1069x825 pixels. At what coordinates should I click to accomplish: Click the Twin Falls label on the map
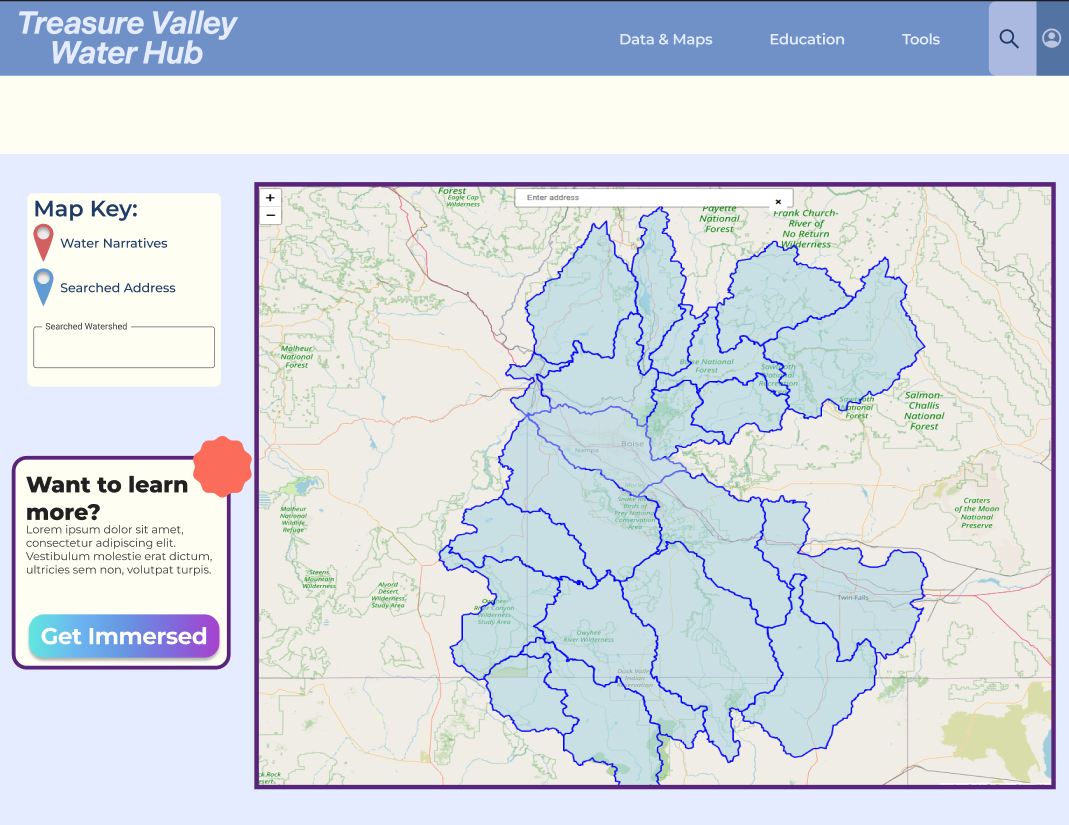[853, 597]
